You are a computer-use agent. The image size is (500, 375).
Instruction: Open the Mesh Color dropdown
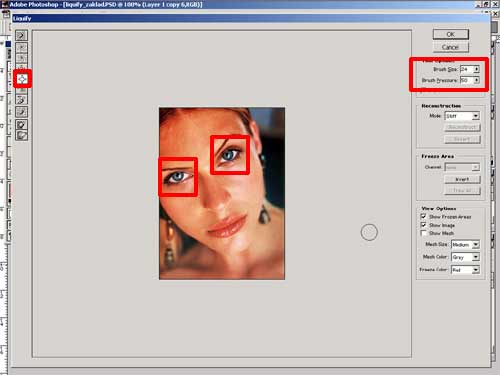[465, 257]
